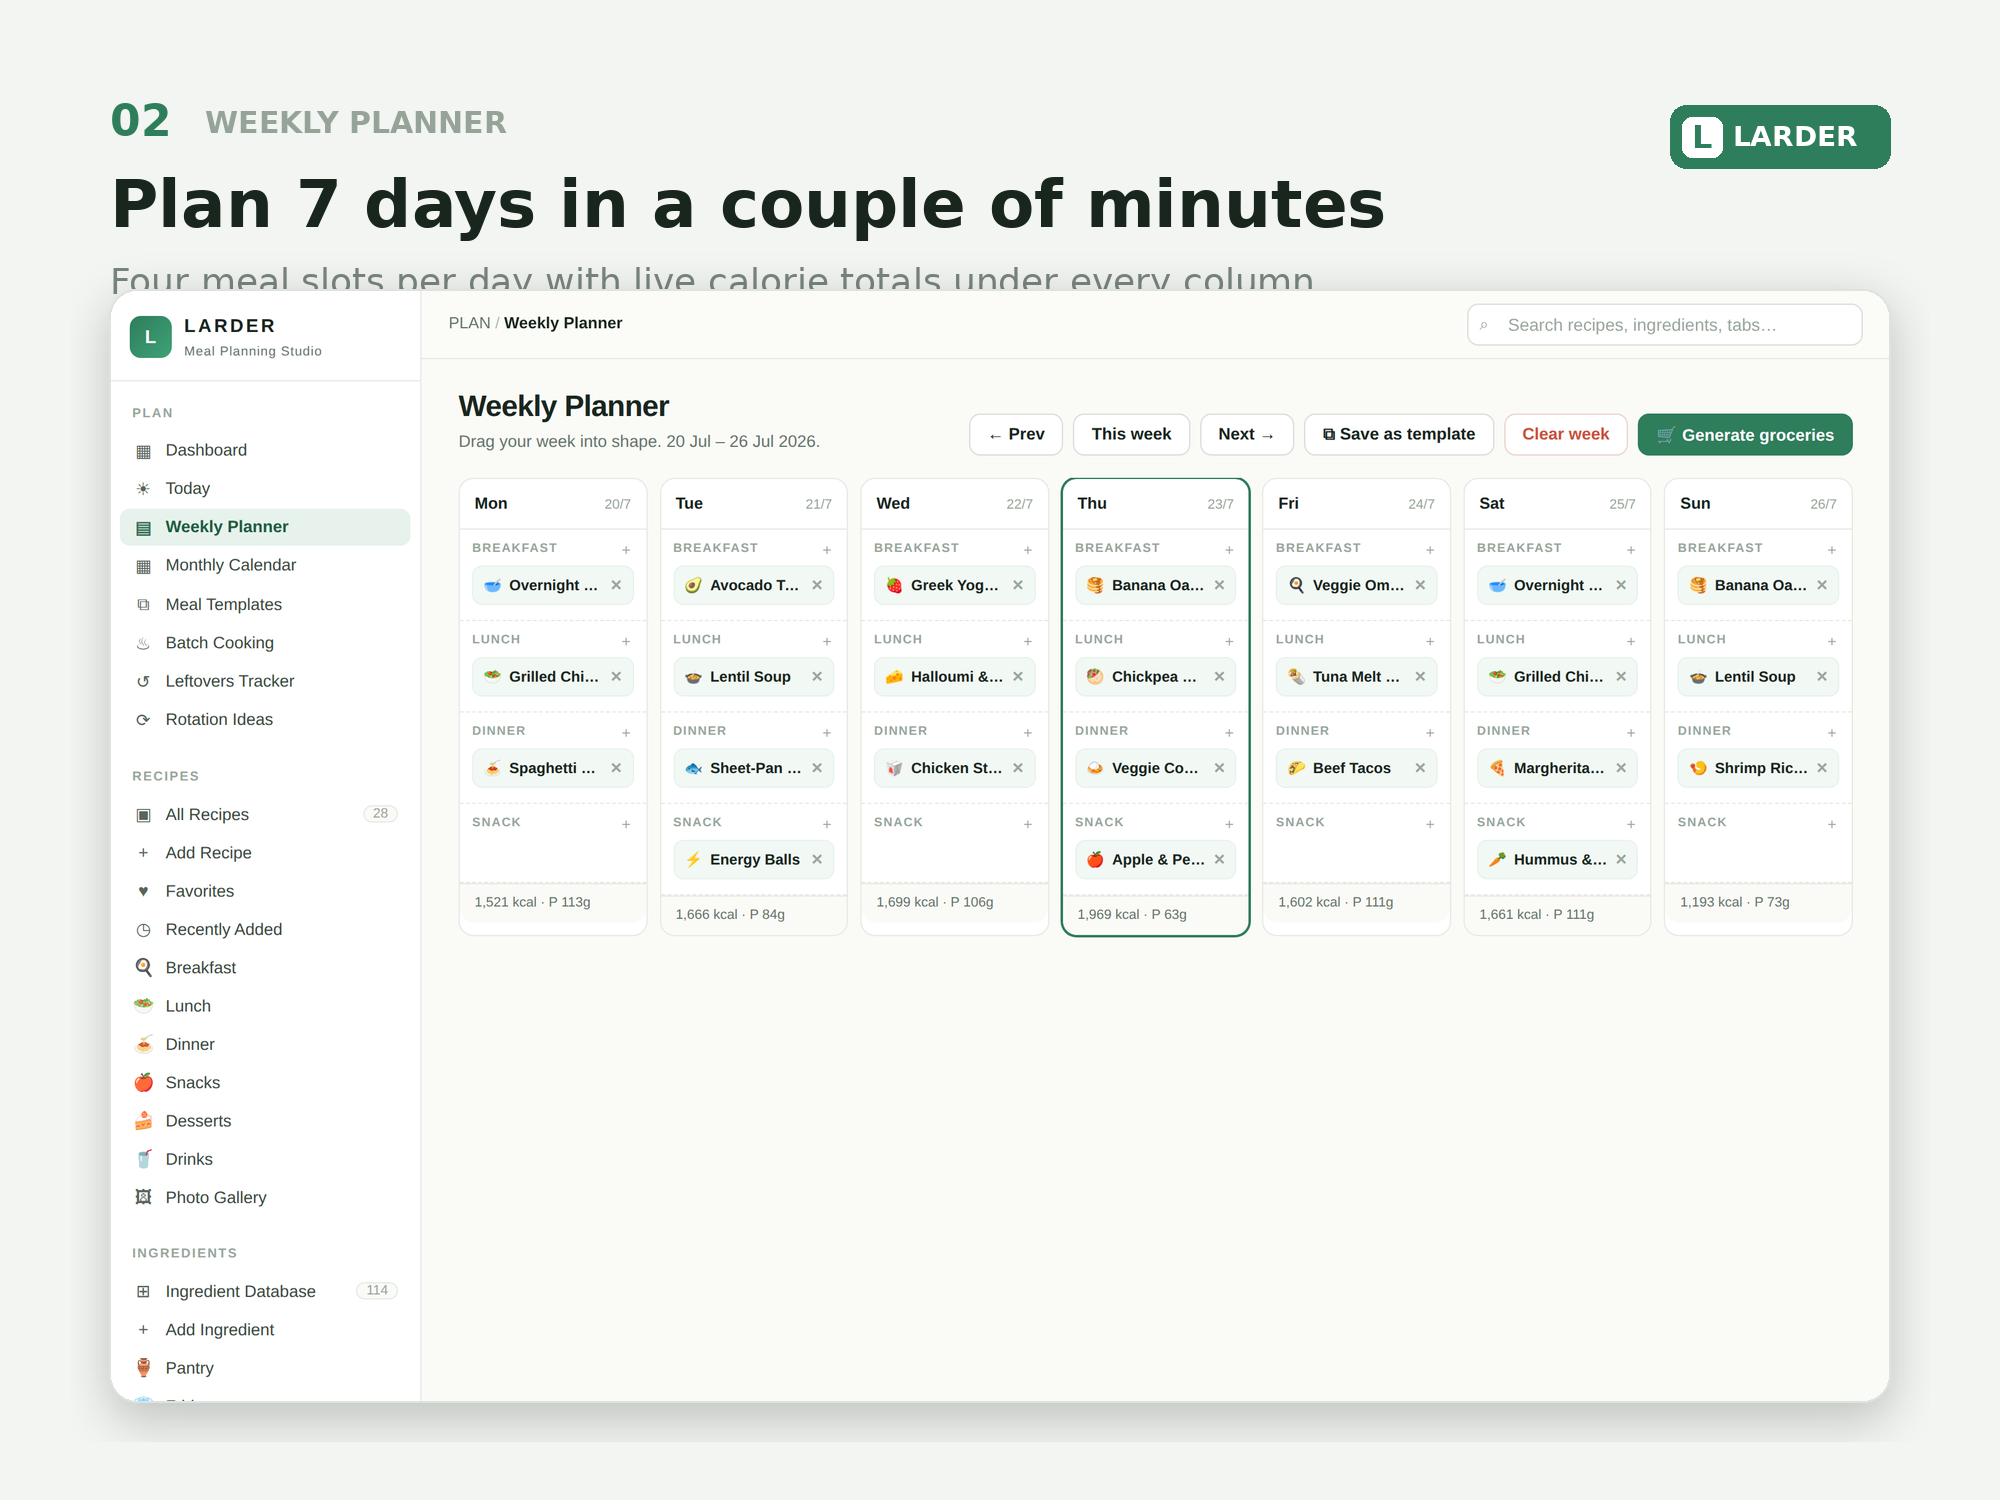Remove Energy Balls from Tuesday snack

[817, 859]
